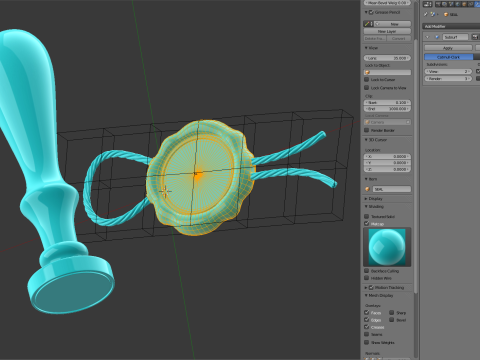Click the Delete Frame button
Viewport: 480px width, 360px height.
[375, 38]
